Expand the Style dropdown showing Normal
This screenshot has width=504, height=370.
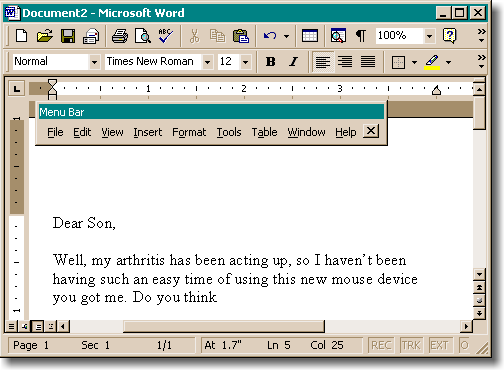[x=94, y=62]
